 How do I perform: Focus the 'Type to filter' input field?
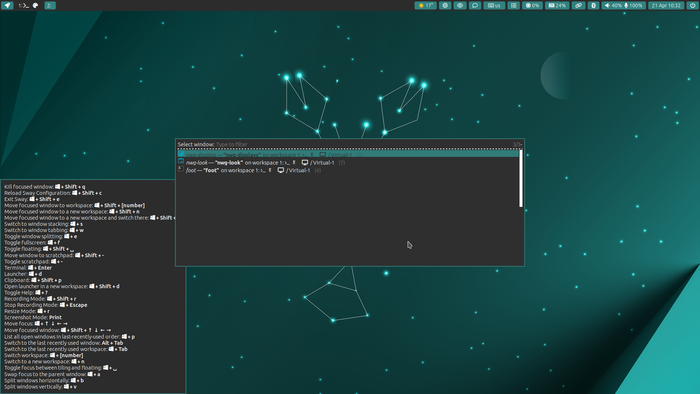364,144
